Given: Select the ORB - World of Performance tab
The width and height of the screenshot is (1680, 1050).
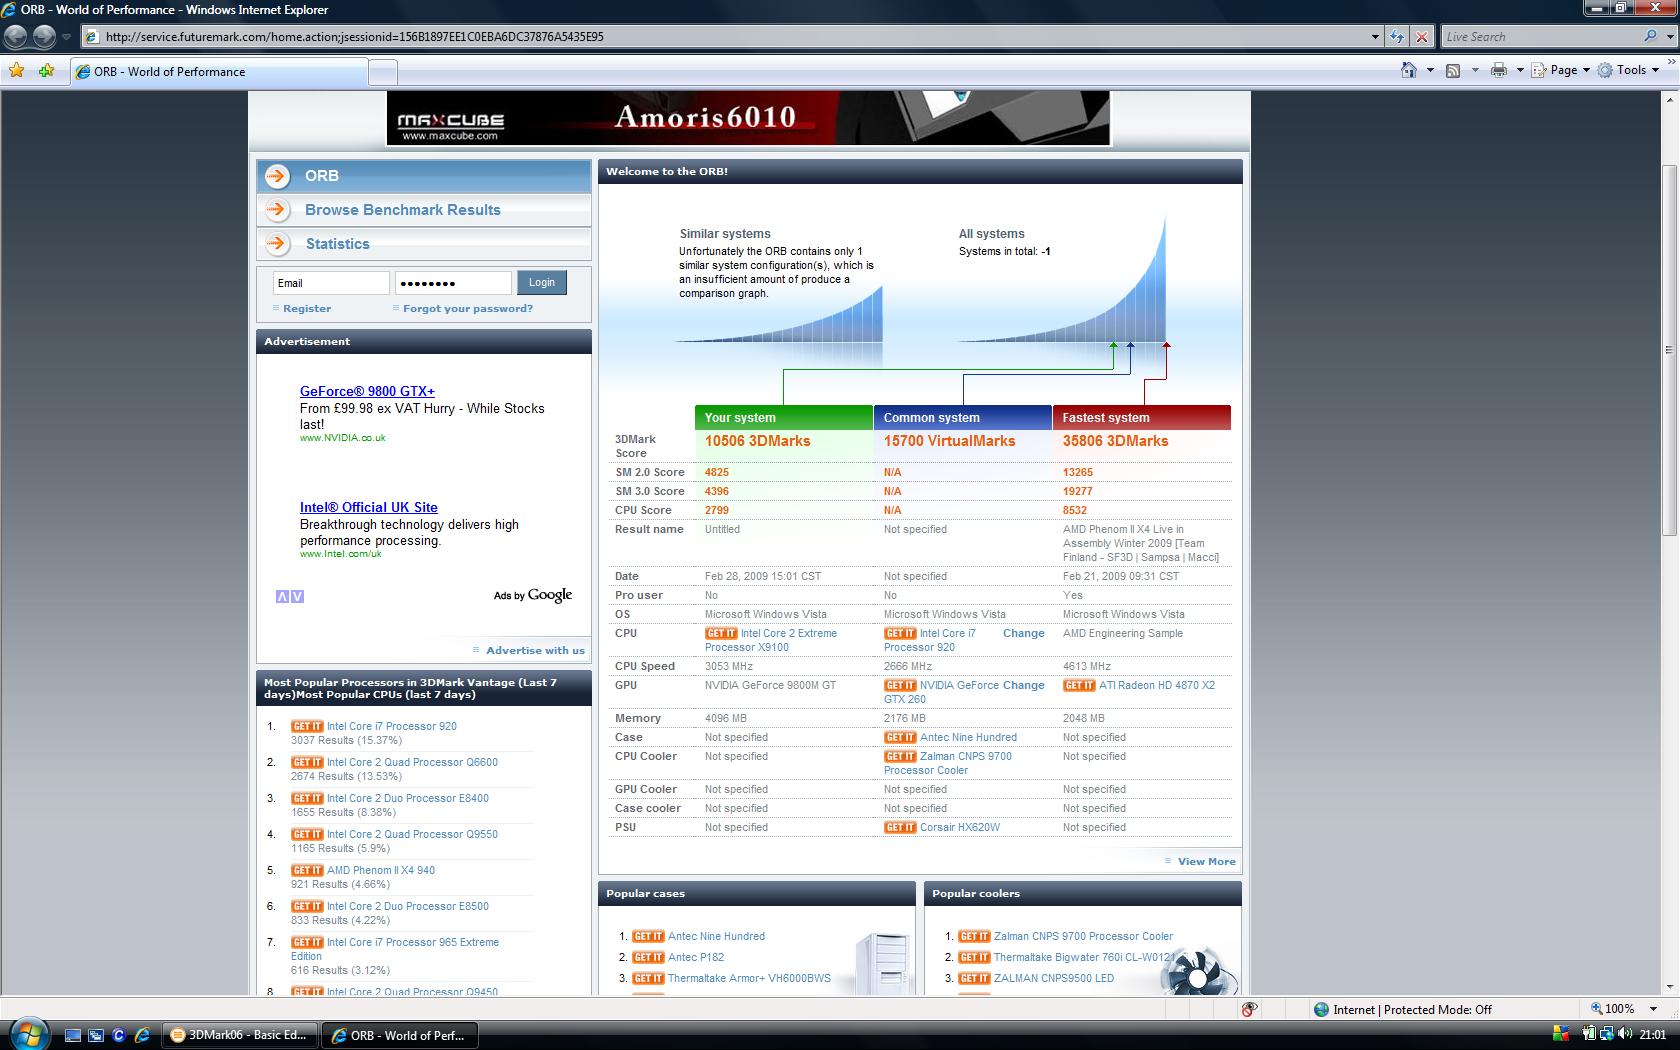Looking at the screenshot, I should tap(219, 71).
